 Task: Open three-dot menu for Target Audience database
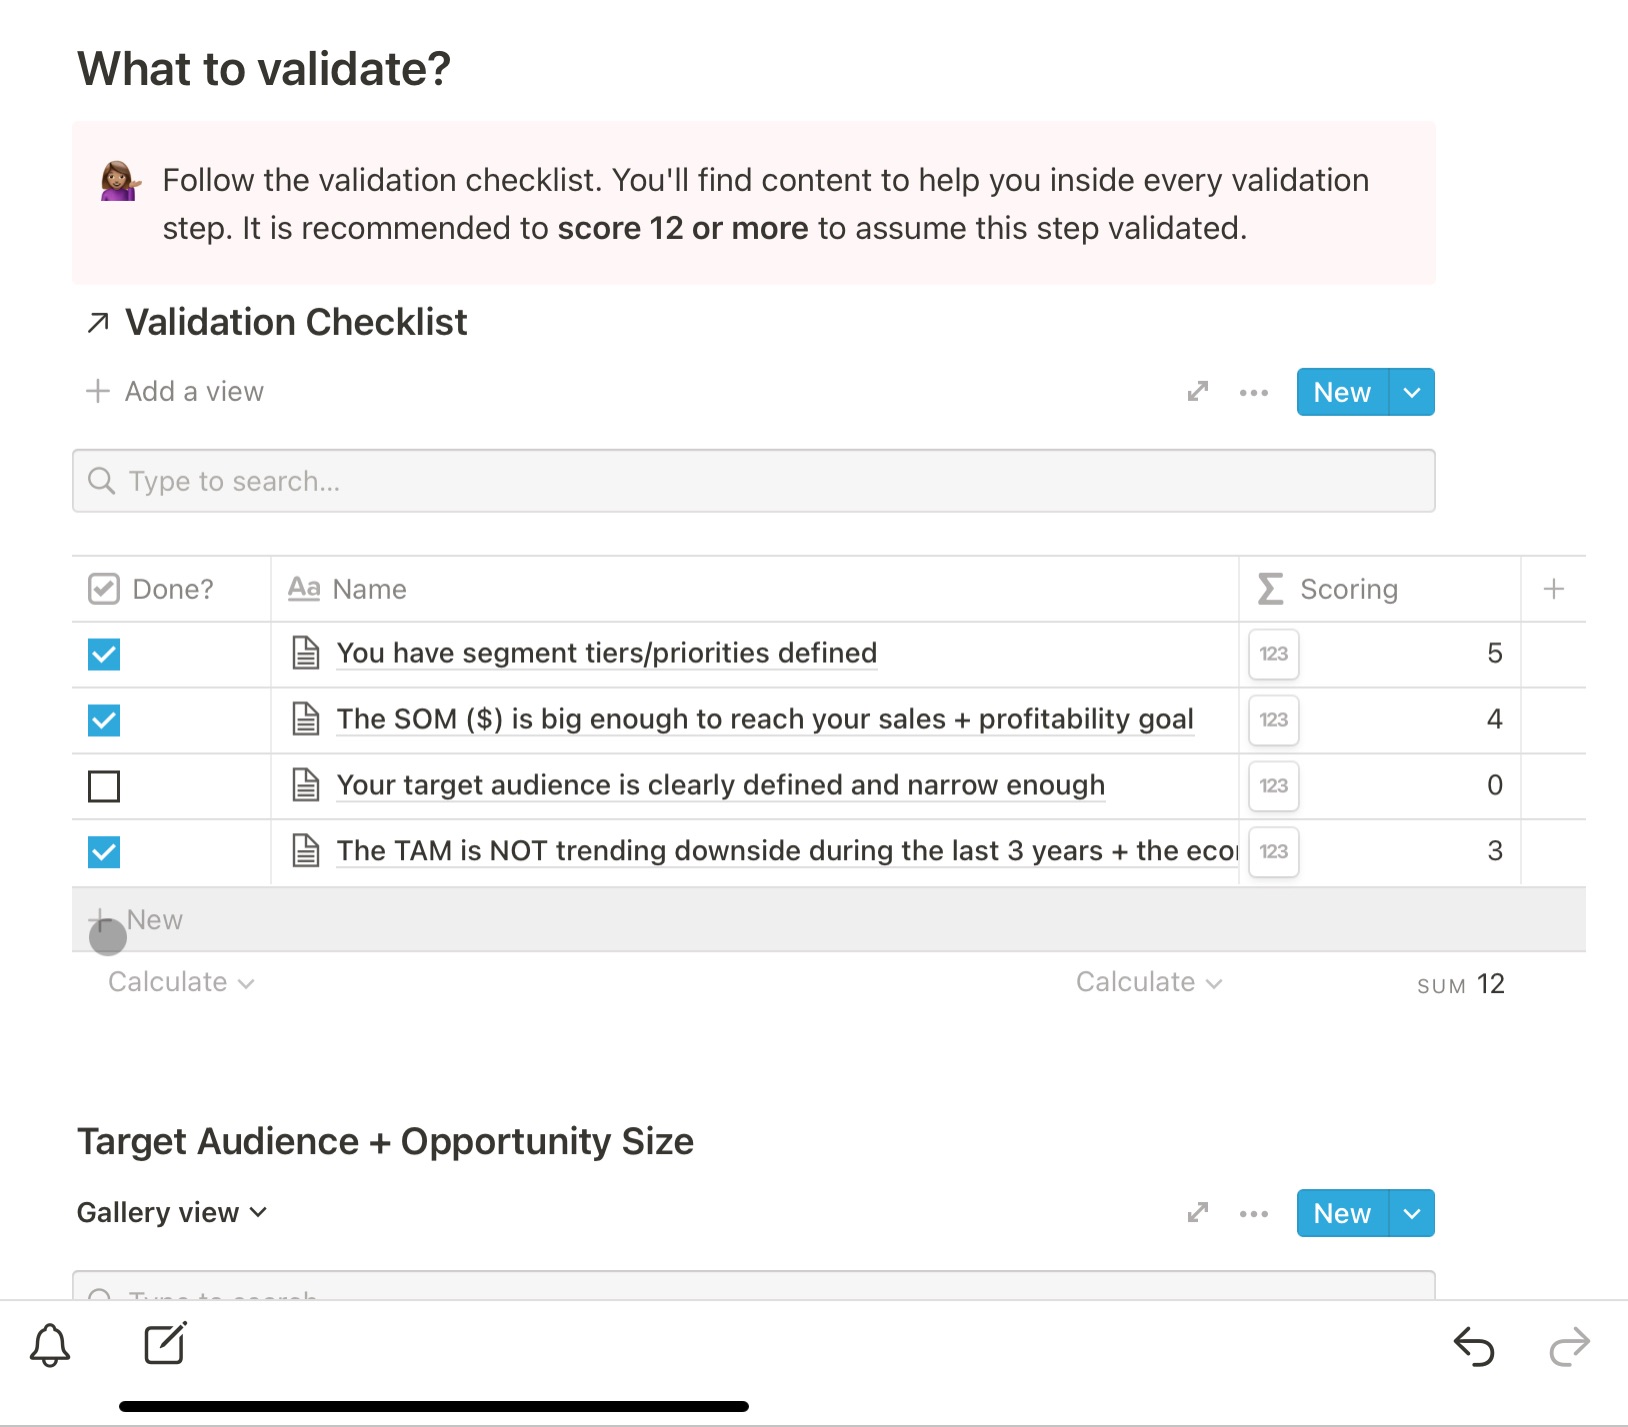pyautogui.click(x=1253, y=1213)
